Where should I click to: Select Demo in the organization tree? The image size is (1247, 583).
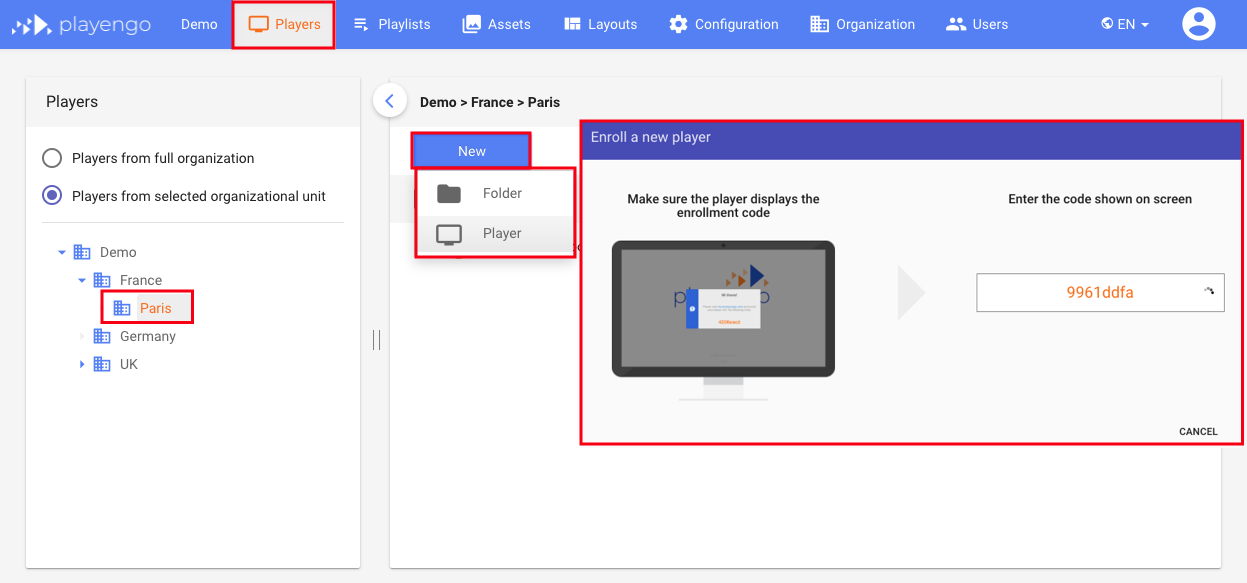tap(118, 252)
